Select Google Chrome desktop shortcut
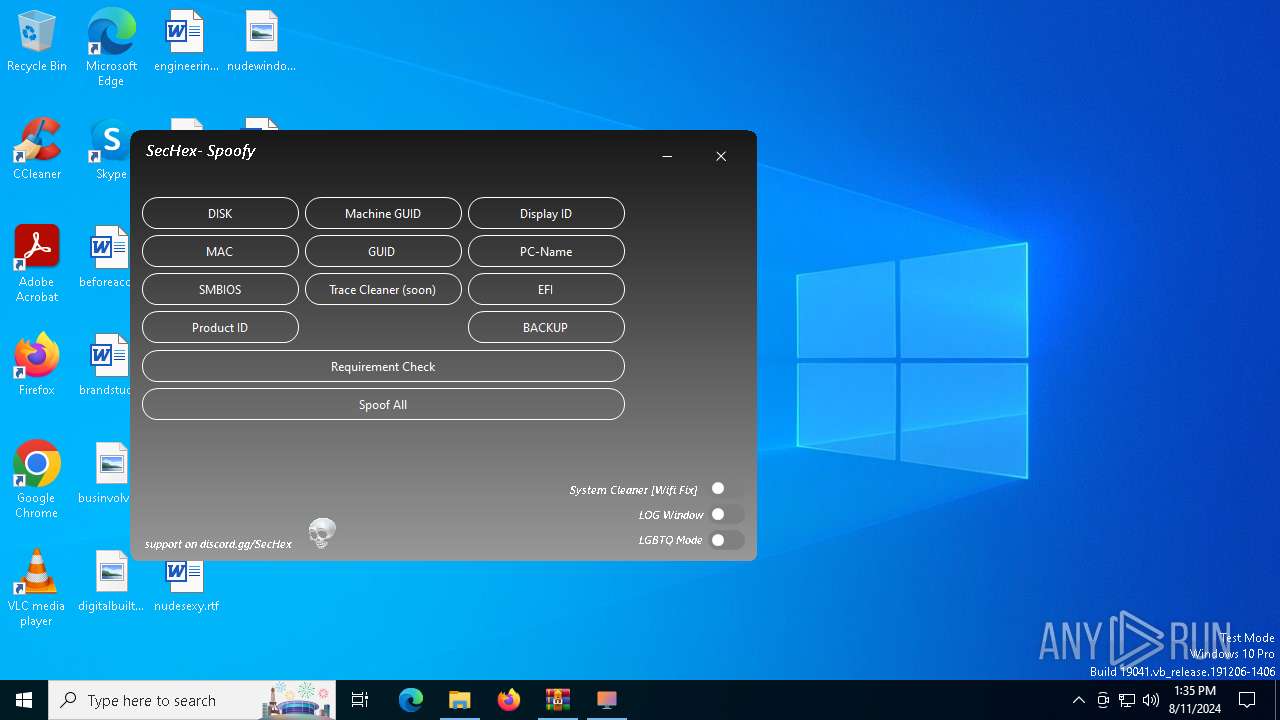Image resolution: width=1280 pixels, height=720 pixels. click(37, 480)
